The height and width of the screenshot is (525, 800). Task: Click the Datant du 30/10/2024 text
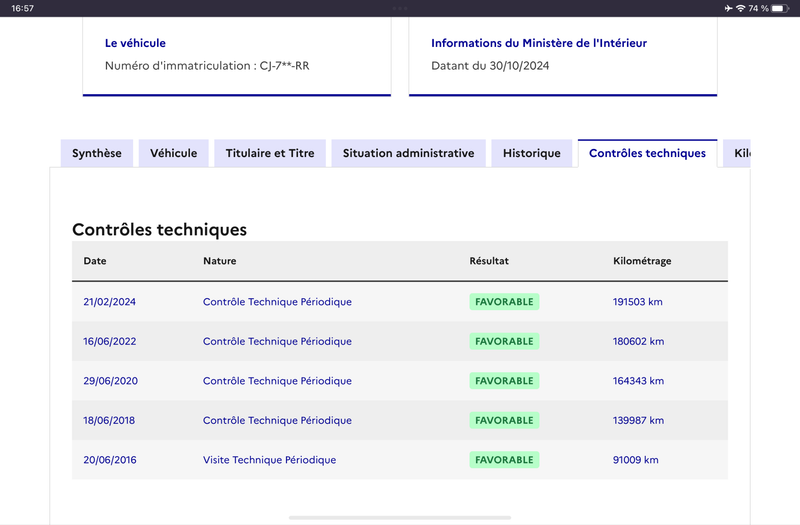(490, 65)
